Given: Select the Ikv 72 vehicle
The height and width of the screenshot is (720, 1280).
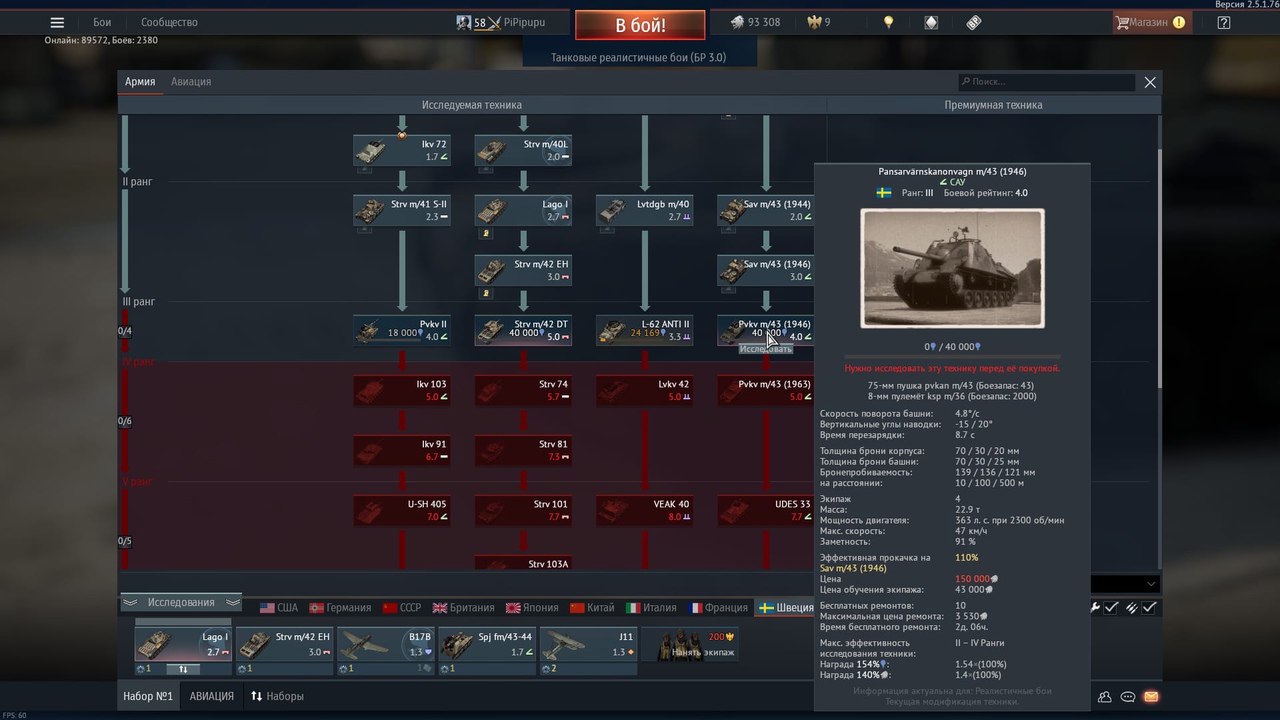Looking at the screenshot, I should click(x=402, y=151).
